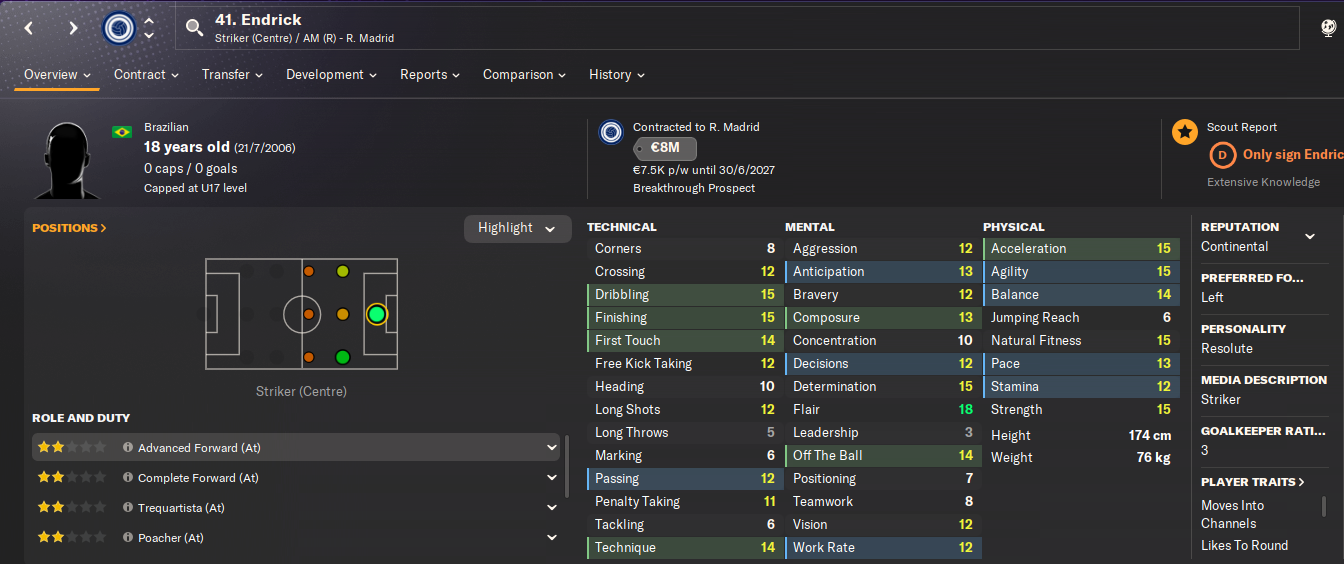
Task: Click the PLAYER TRAITS heading link
Action: pos(1253,482)
